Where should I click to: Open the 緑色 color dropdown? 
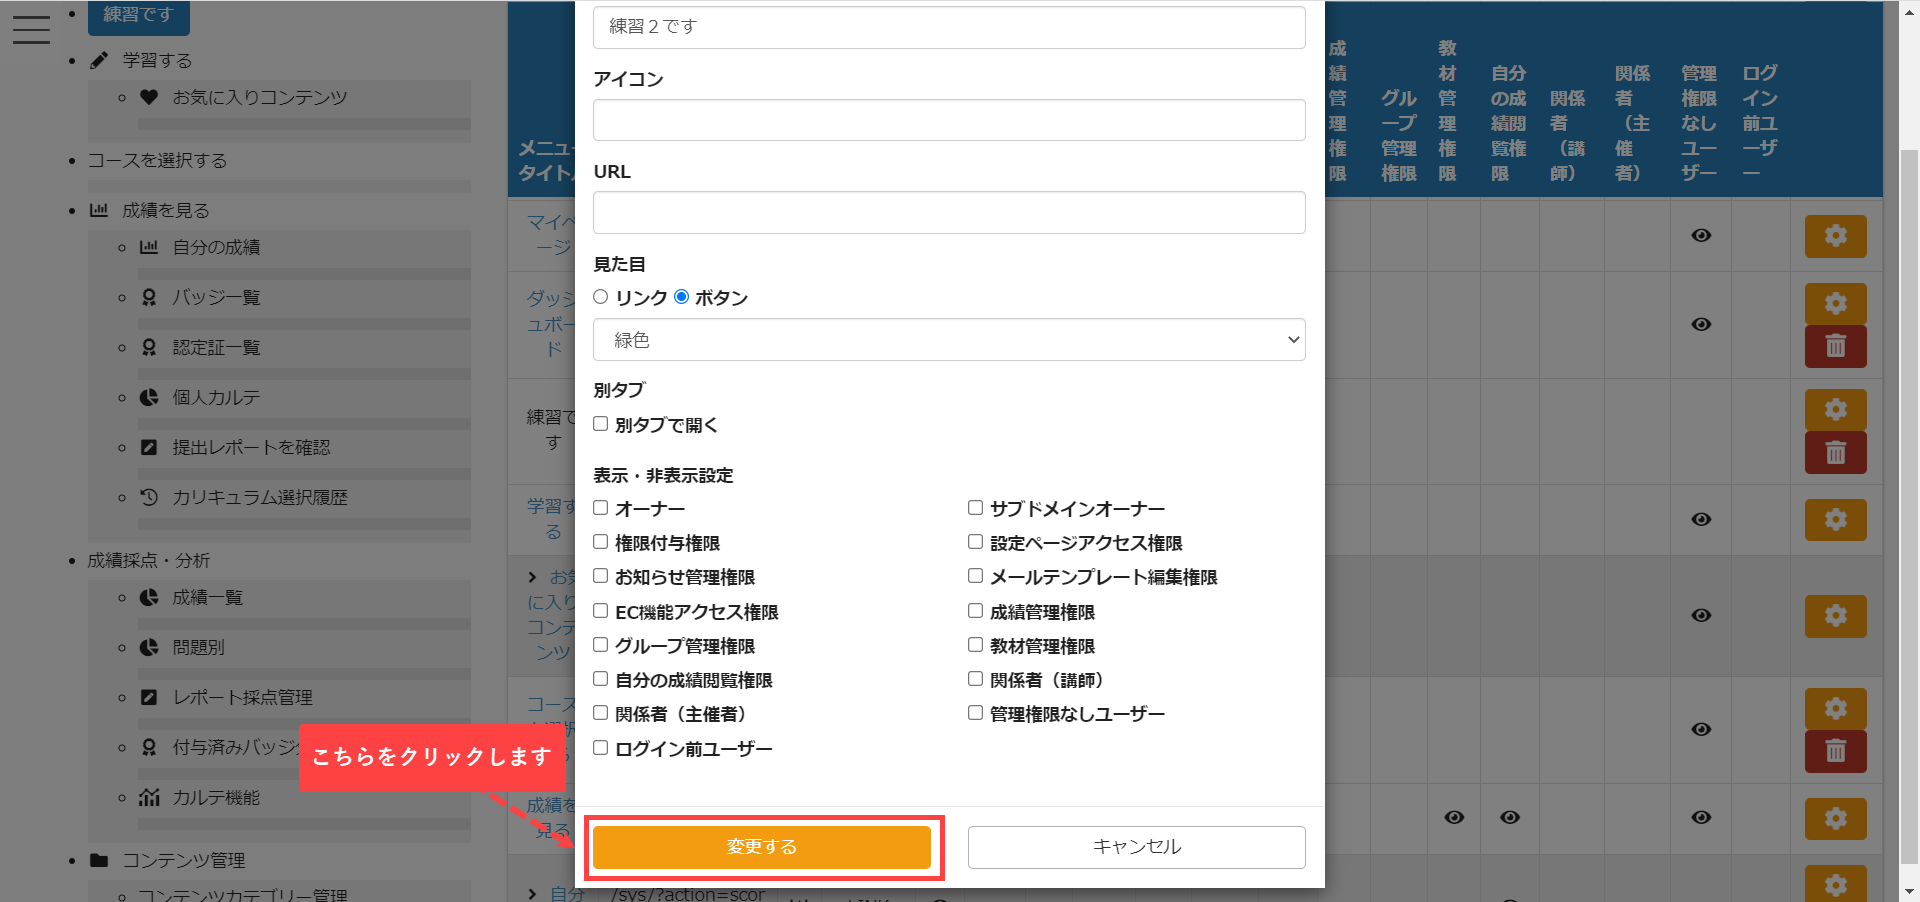click(x=948, y=340)
